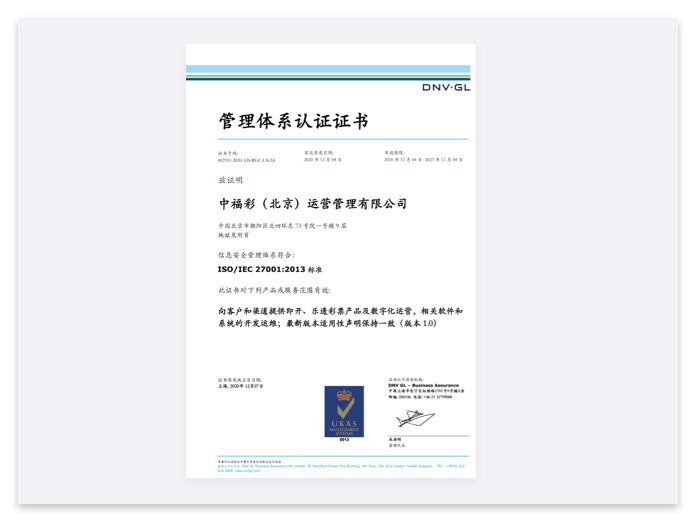The image size is (696, 522).
Task: Click the scope line starting 向客户和渠道提供即开
Action: click(x=340, y=311)
